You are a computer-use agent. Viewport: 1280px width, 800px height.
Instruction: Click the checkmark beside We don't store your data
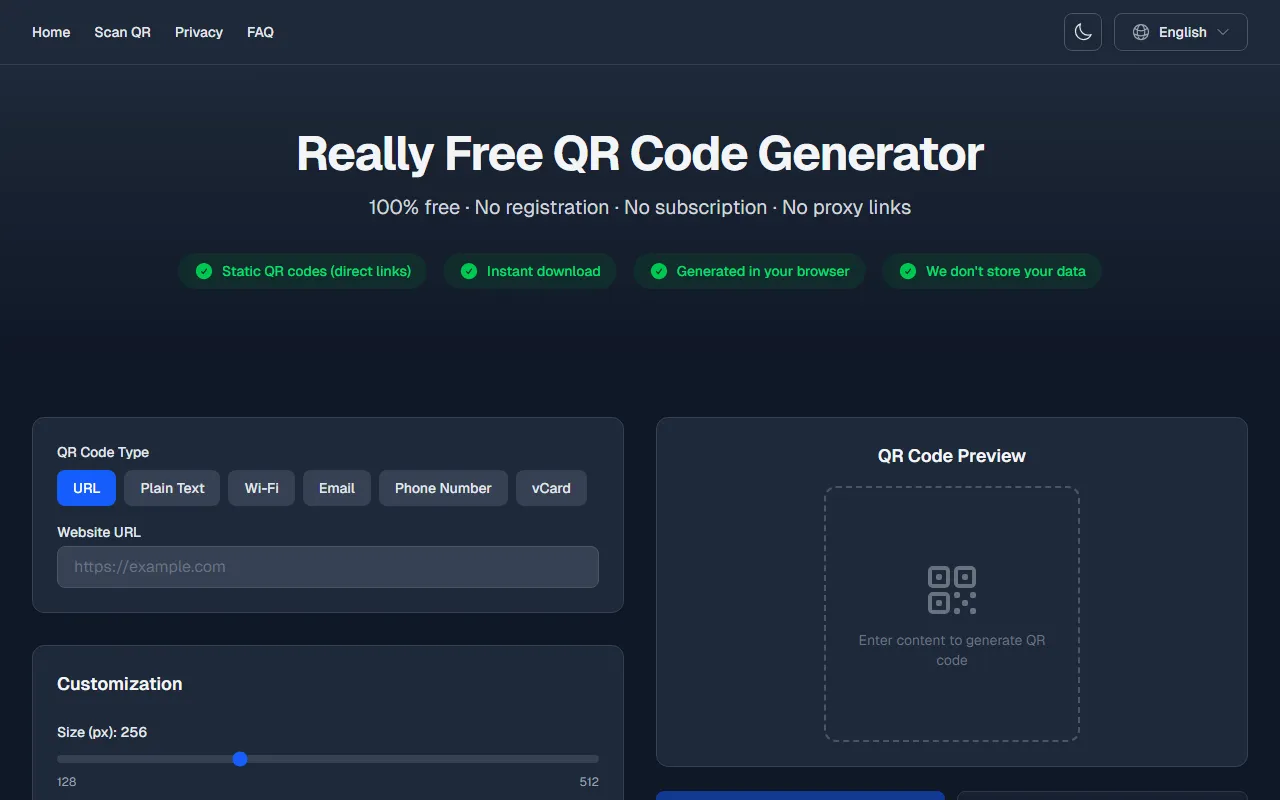(x=908, y=271)
